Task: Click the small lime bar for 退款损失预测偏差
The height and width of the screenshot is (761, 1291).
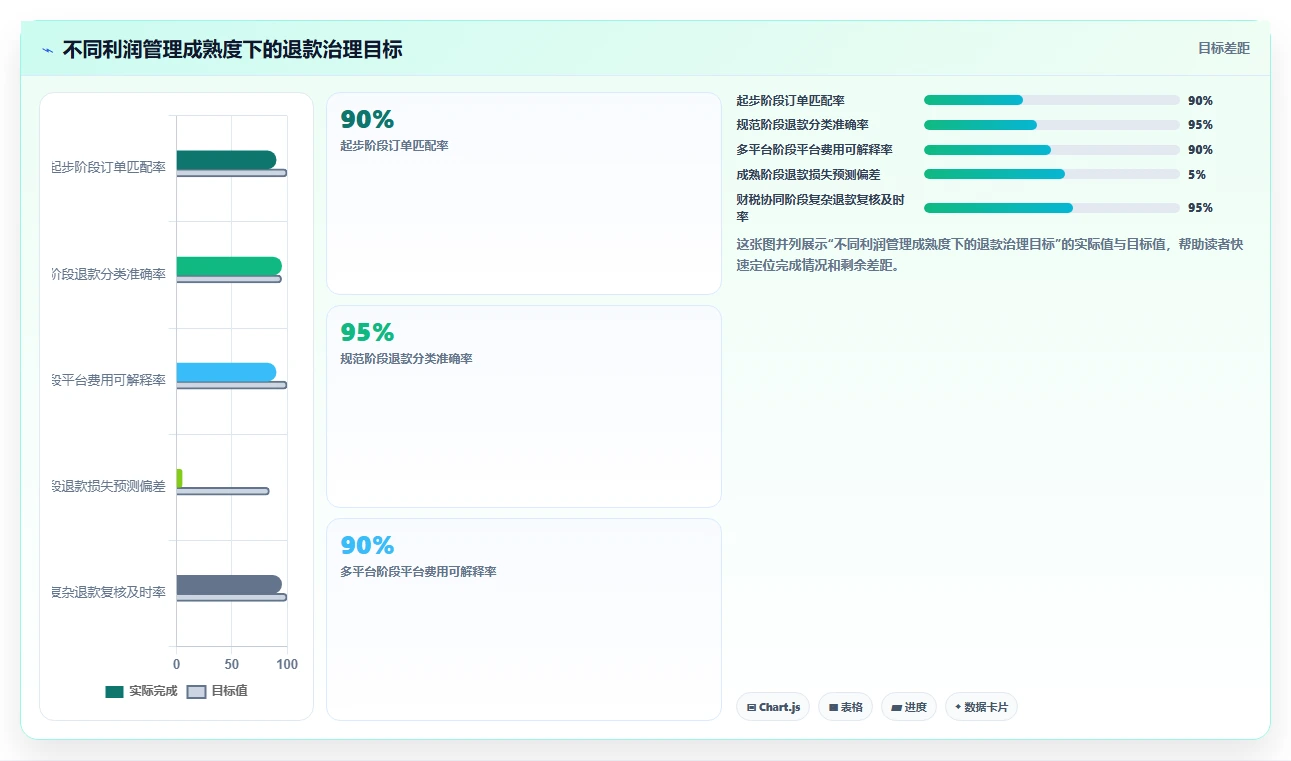Action: [x=180, y=478]
